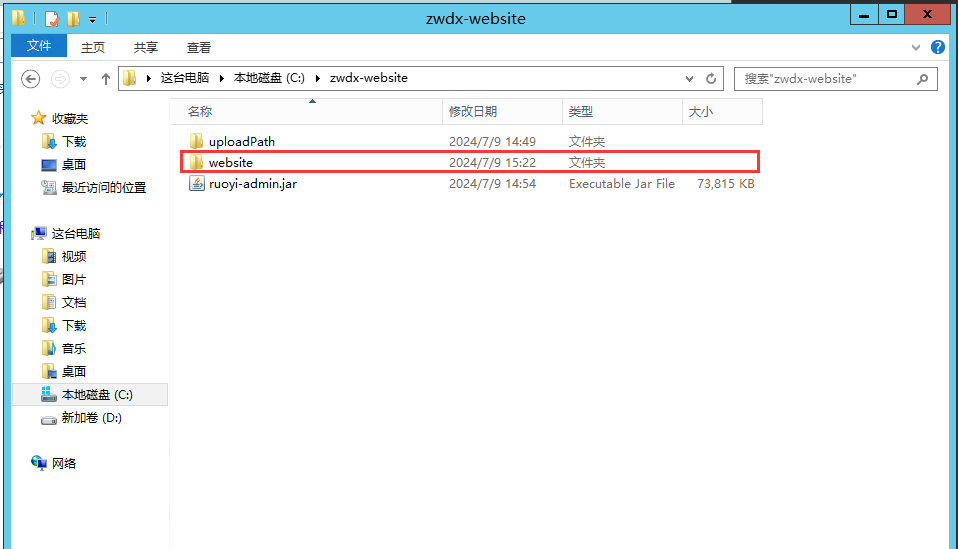This screenshot has height=549, width=958.
Task: Select 新加卷 (D:) in the navigation pane
Action: (x=92, y=418)
